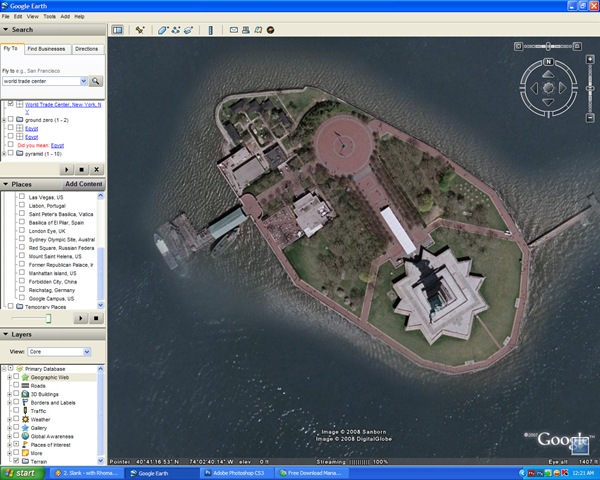Enable the Borders and Labels checkbox
The image size is (600, 480).
[x=16, y=402]
